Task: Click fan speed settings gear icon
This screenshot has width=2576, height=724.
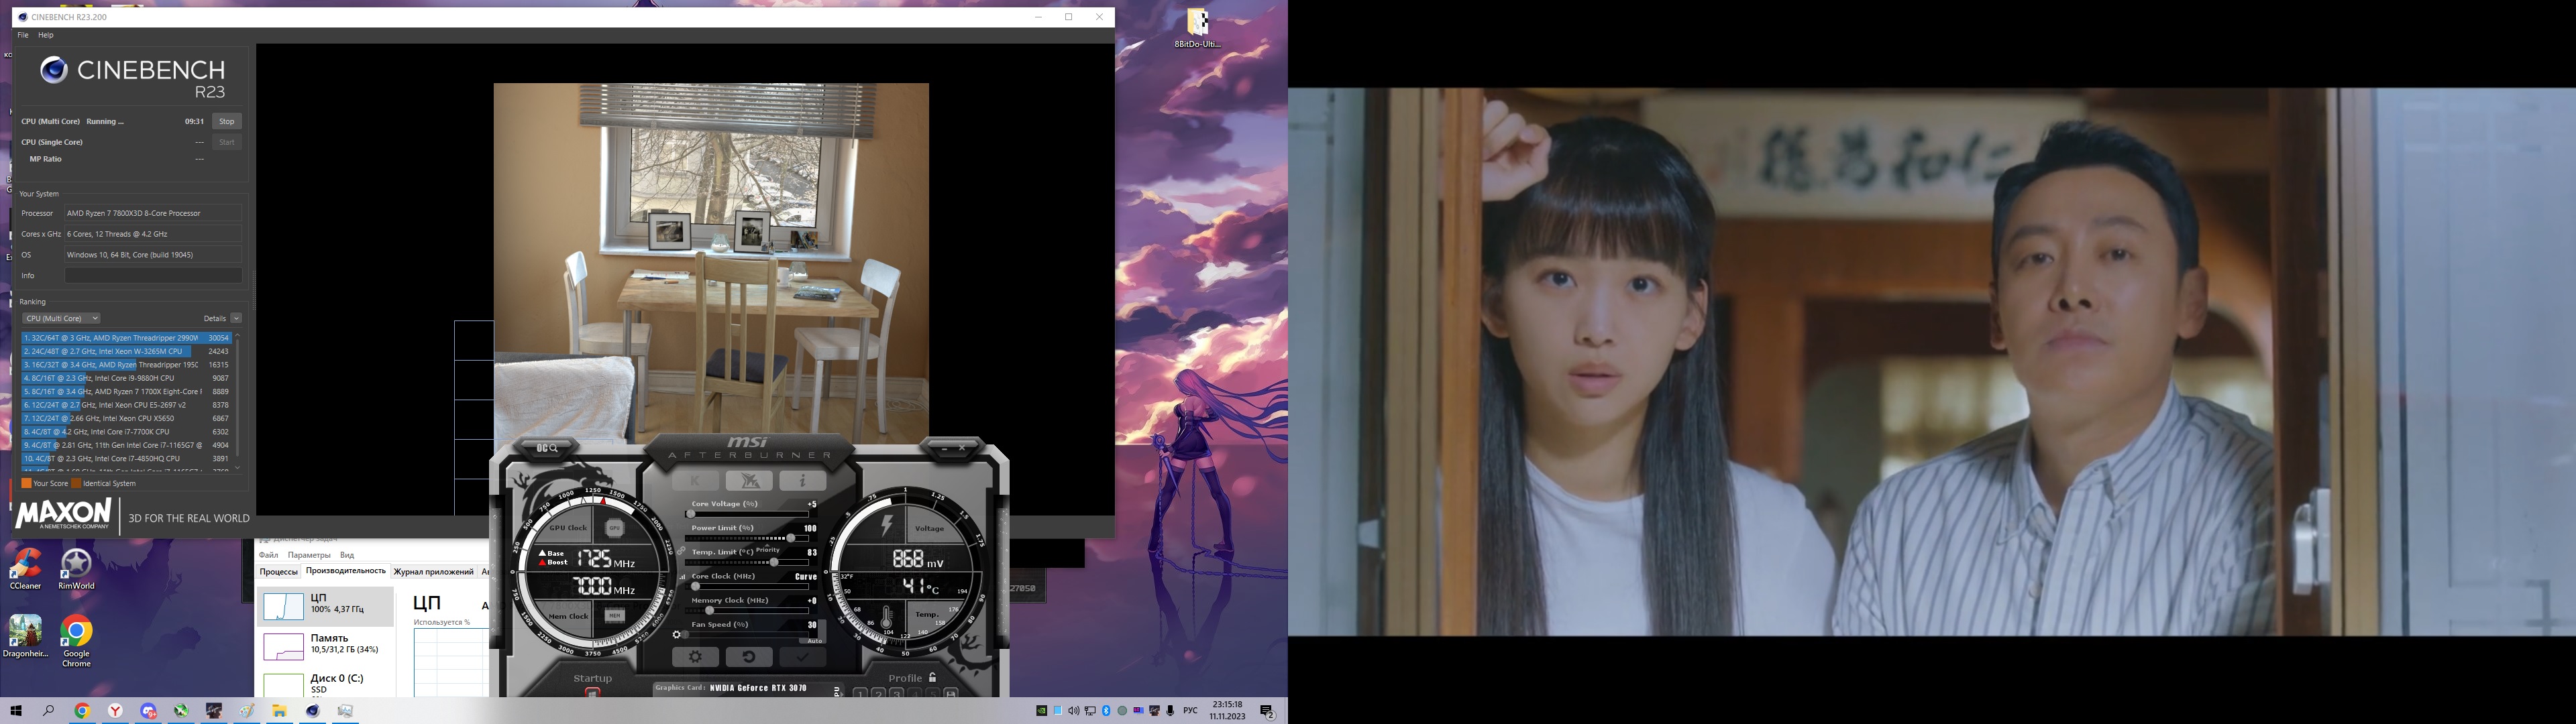Action: pyautogui.click(x=678, y=635)
